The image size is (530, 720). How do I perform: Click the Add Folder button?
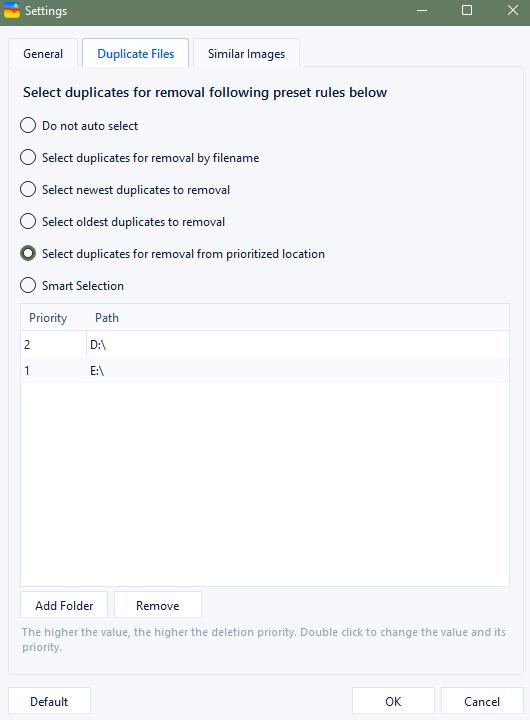coord(64,605)
